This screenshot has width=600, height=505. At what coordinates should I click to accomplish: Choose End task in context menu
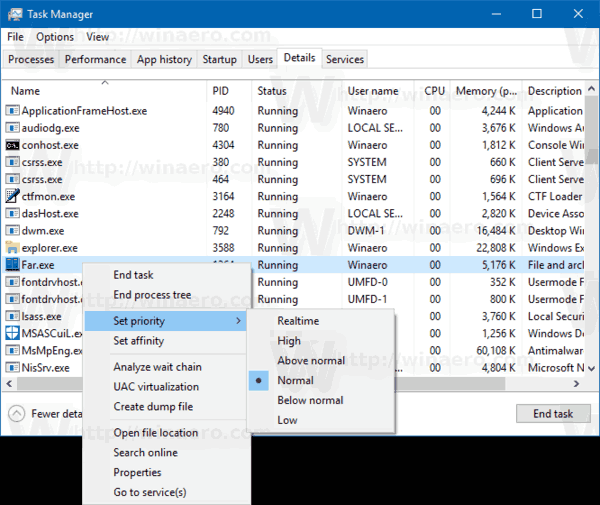pos(166,275)
